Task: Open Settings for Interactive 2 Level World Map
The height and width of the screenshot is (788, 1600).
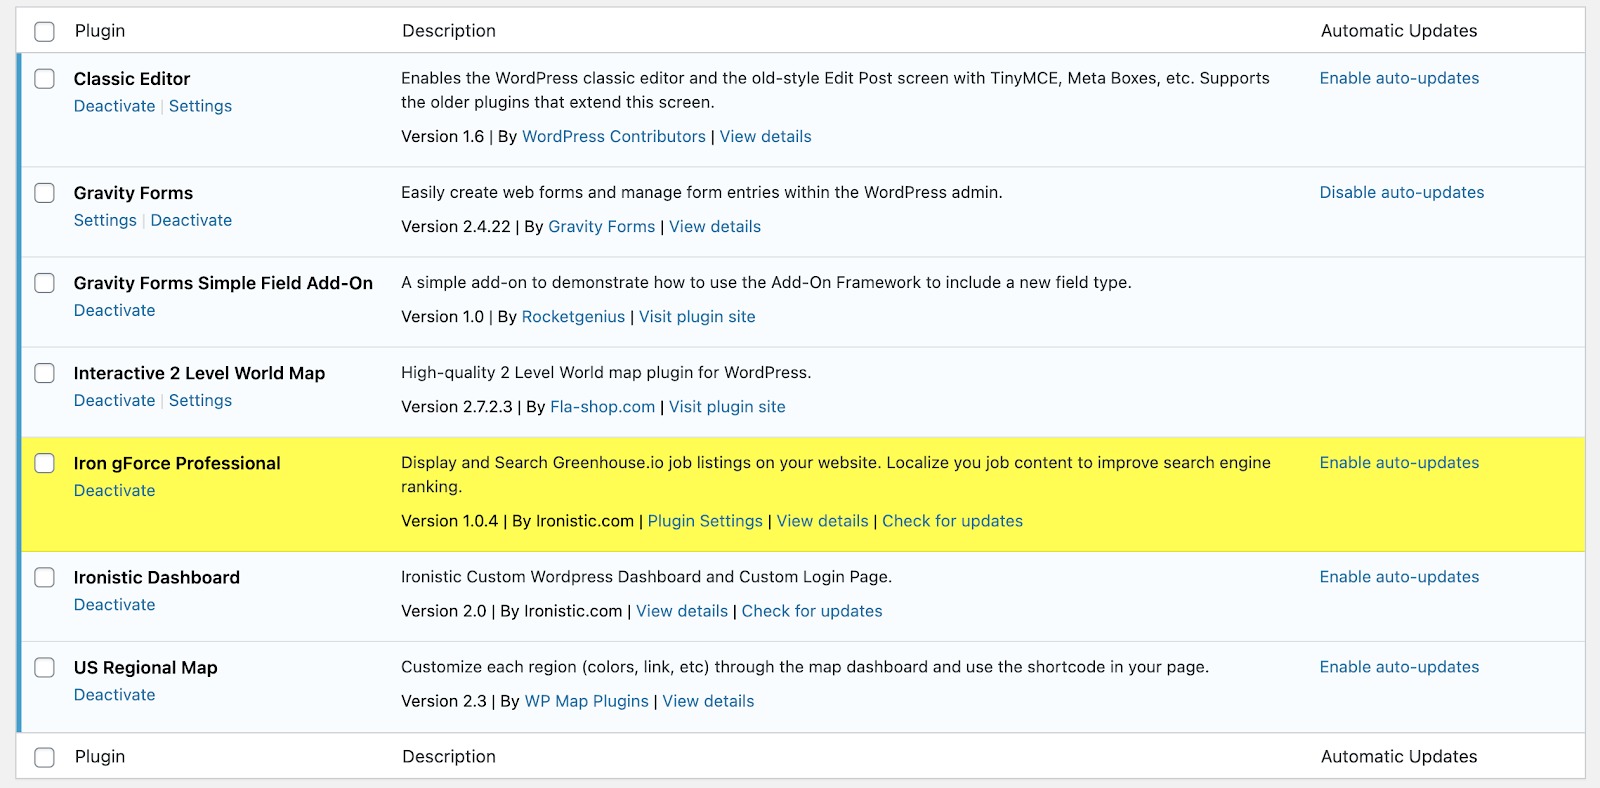Action: (200, 400)
